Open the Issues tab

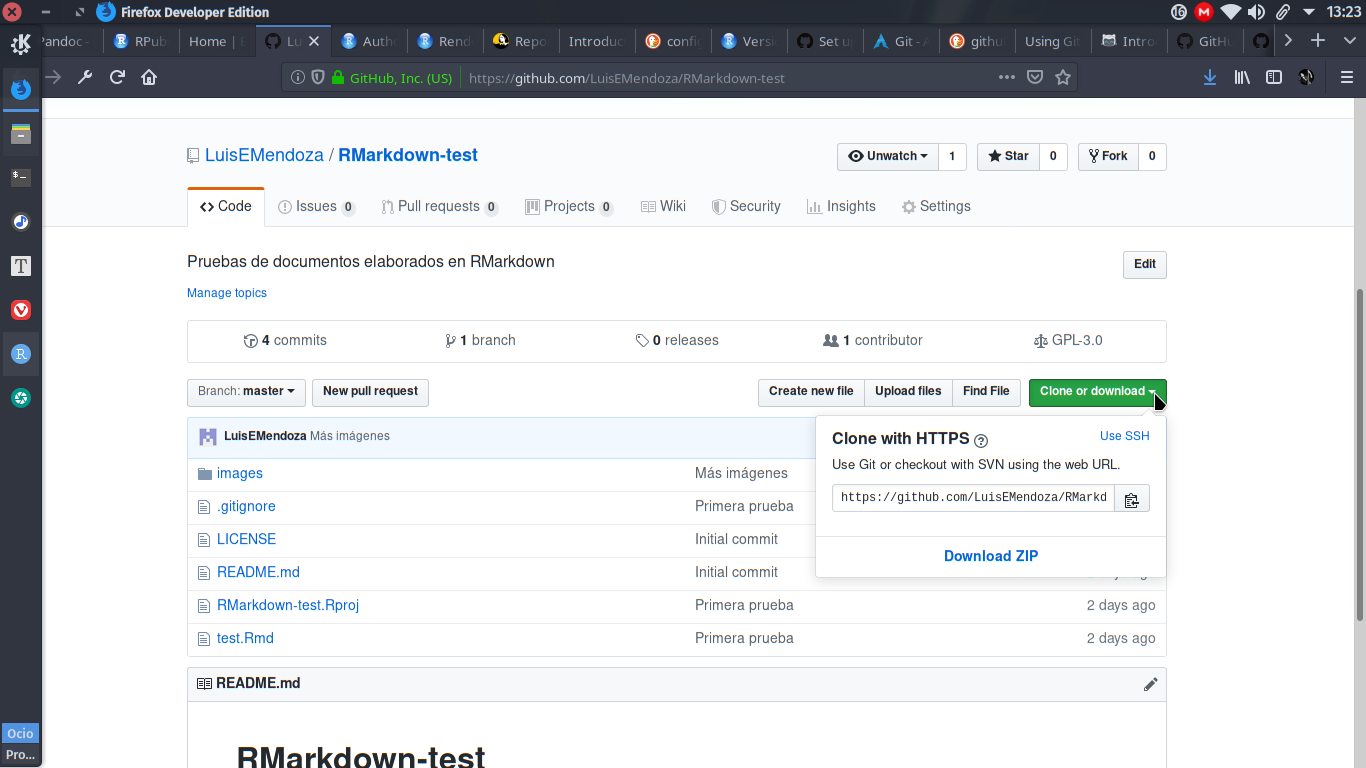coord(316,206)
